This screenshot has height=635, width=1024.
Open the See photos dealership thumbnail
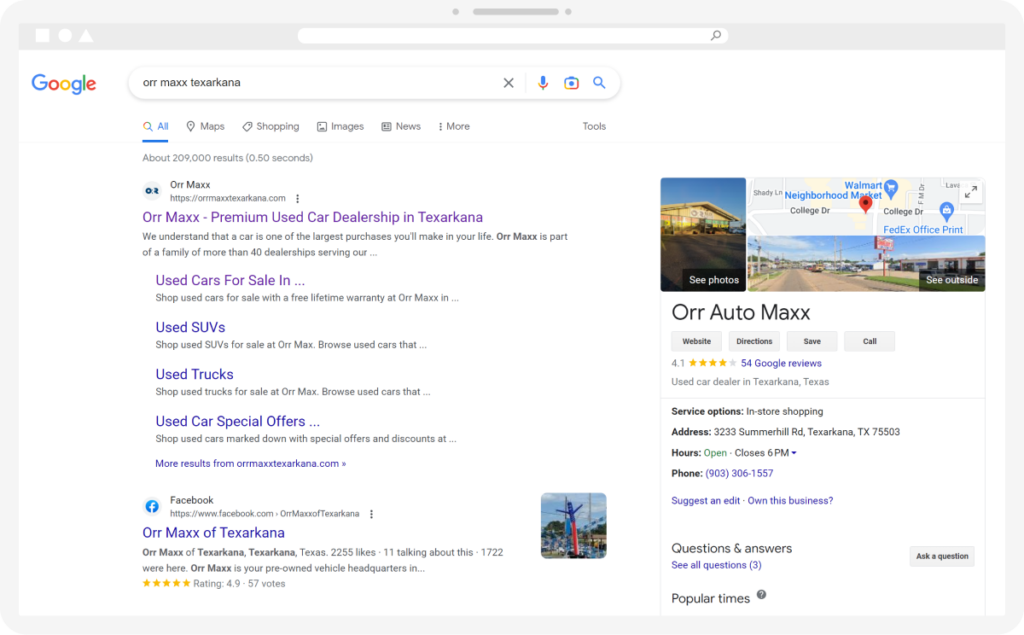tap(703, 235)
